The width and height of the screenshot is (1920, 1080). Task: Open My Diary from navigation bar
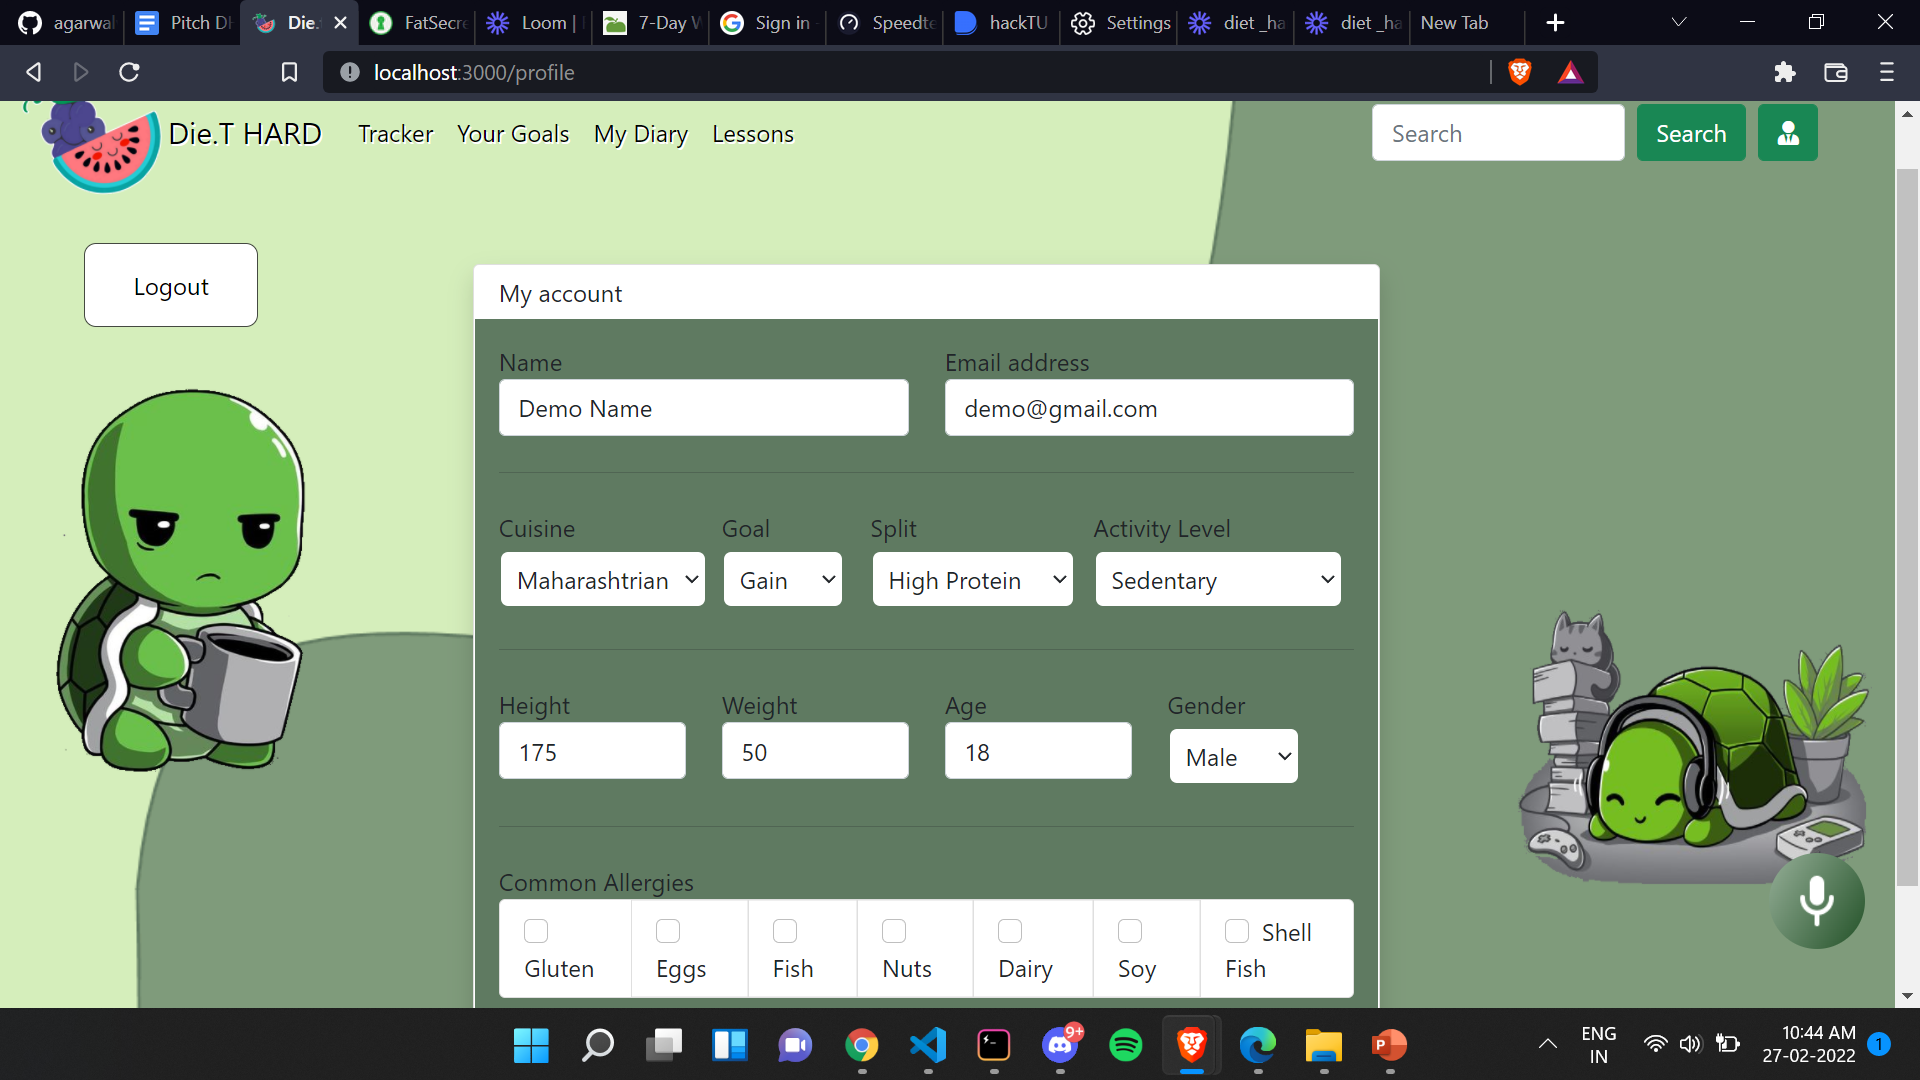pos(640,134)
